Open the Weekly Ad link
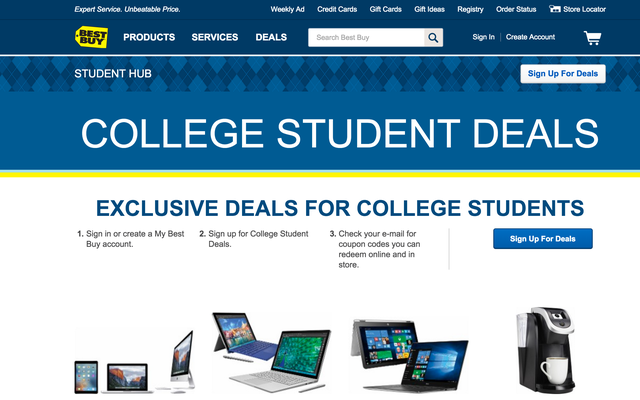This screenshot has width=640, height=400. click(x=287, y=9)
